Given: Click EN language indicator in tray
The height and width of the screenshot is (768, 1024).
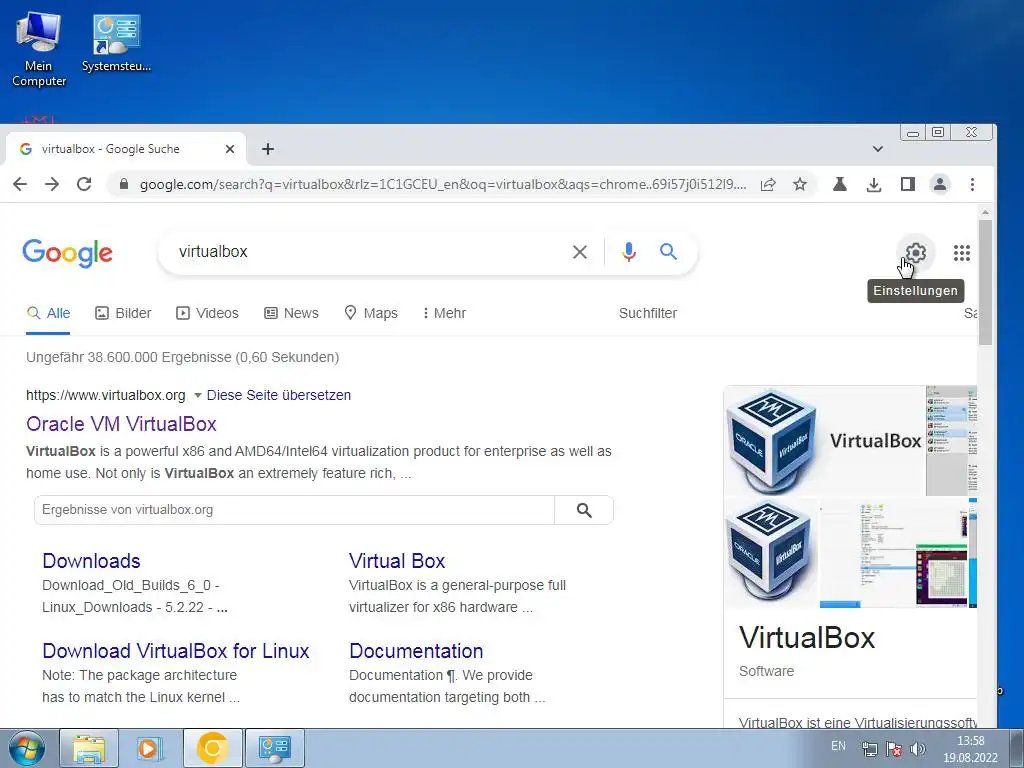Looking at the screenshot, I should [x=839, y=746].
